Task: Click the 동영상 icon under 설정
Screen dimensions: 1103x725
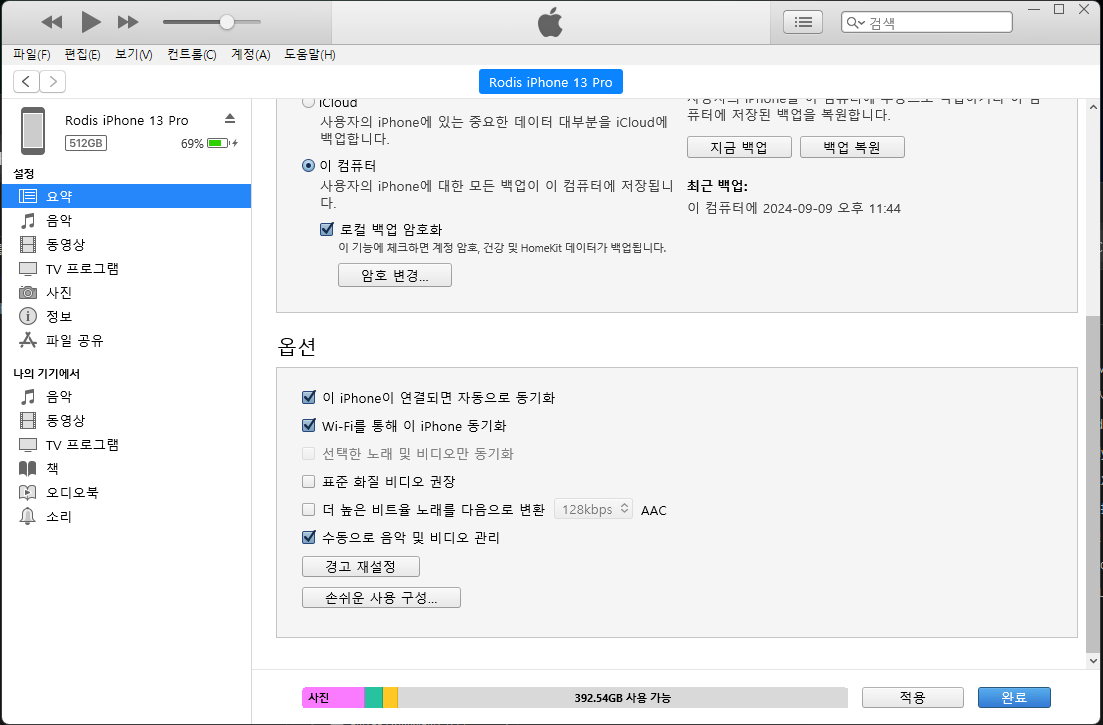Action: [27, 245]
